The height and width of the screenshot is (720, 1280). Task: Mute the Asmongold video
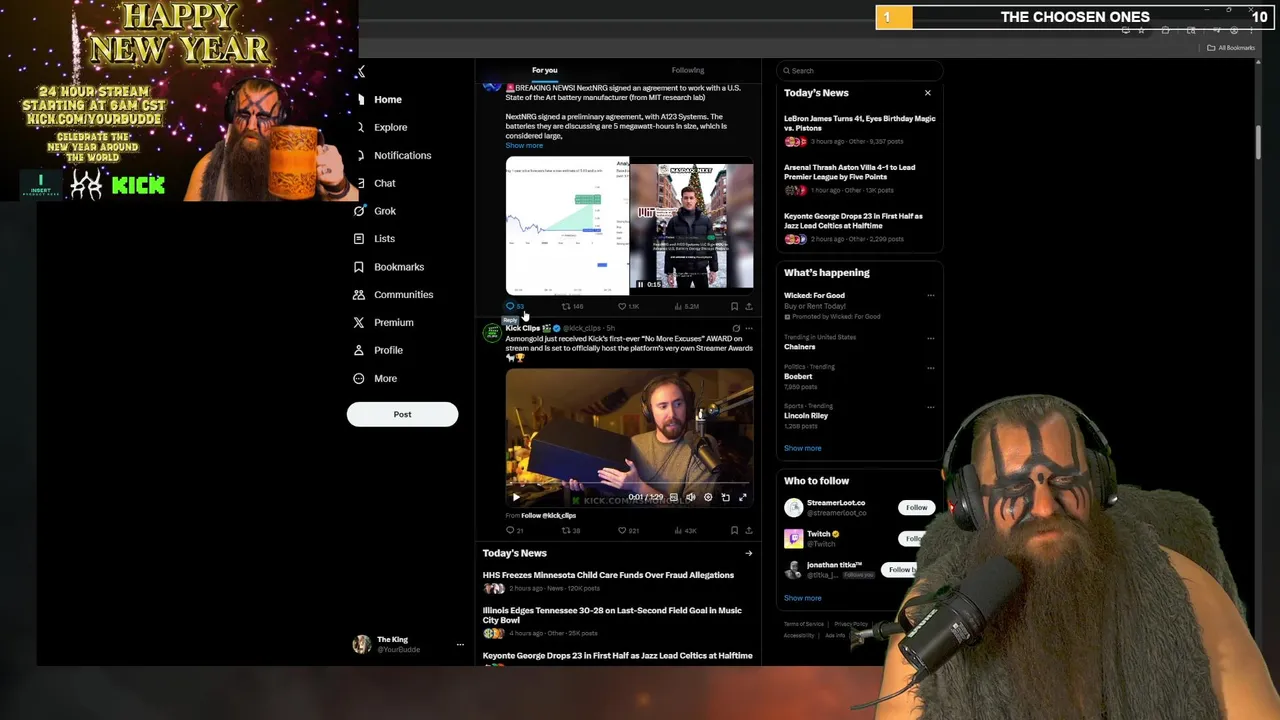pos(690,497)
